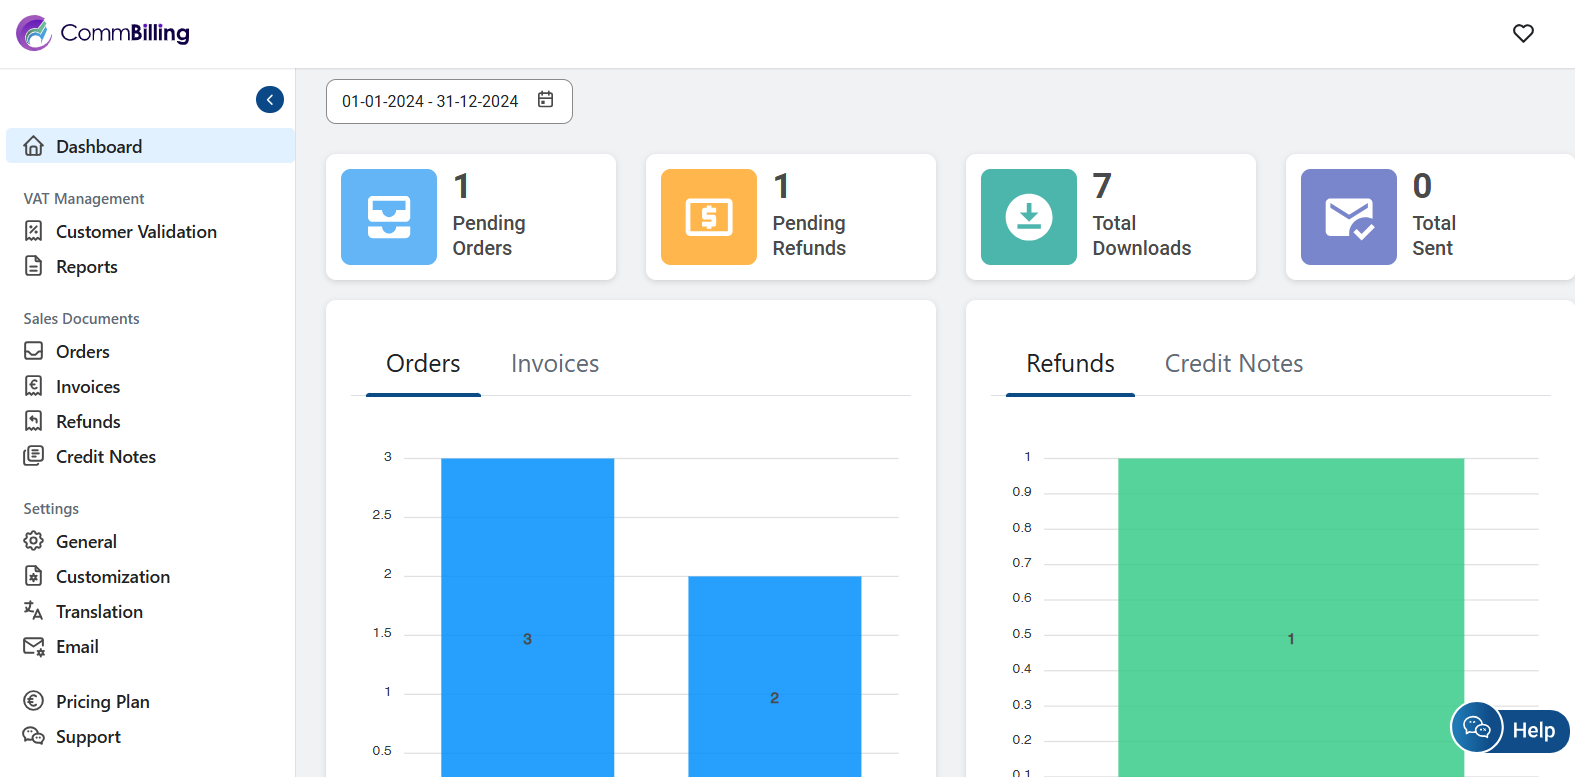Click the Total Sent envelope icon
The width and height of the screenshot is (1575, 777).
[1349, 217]
